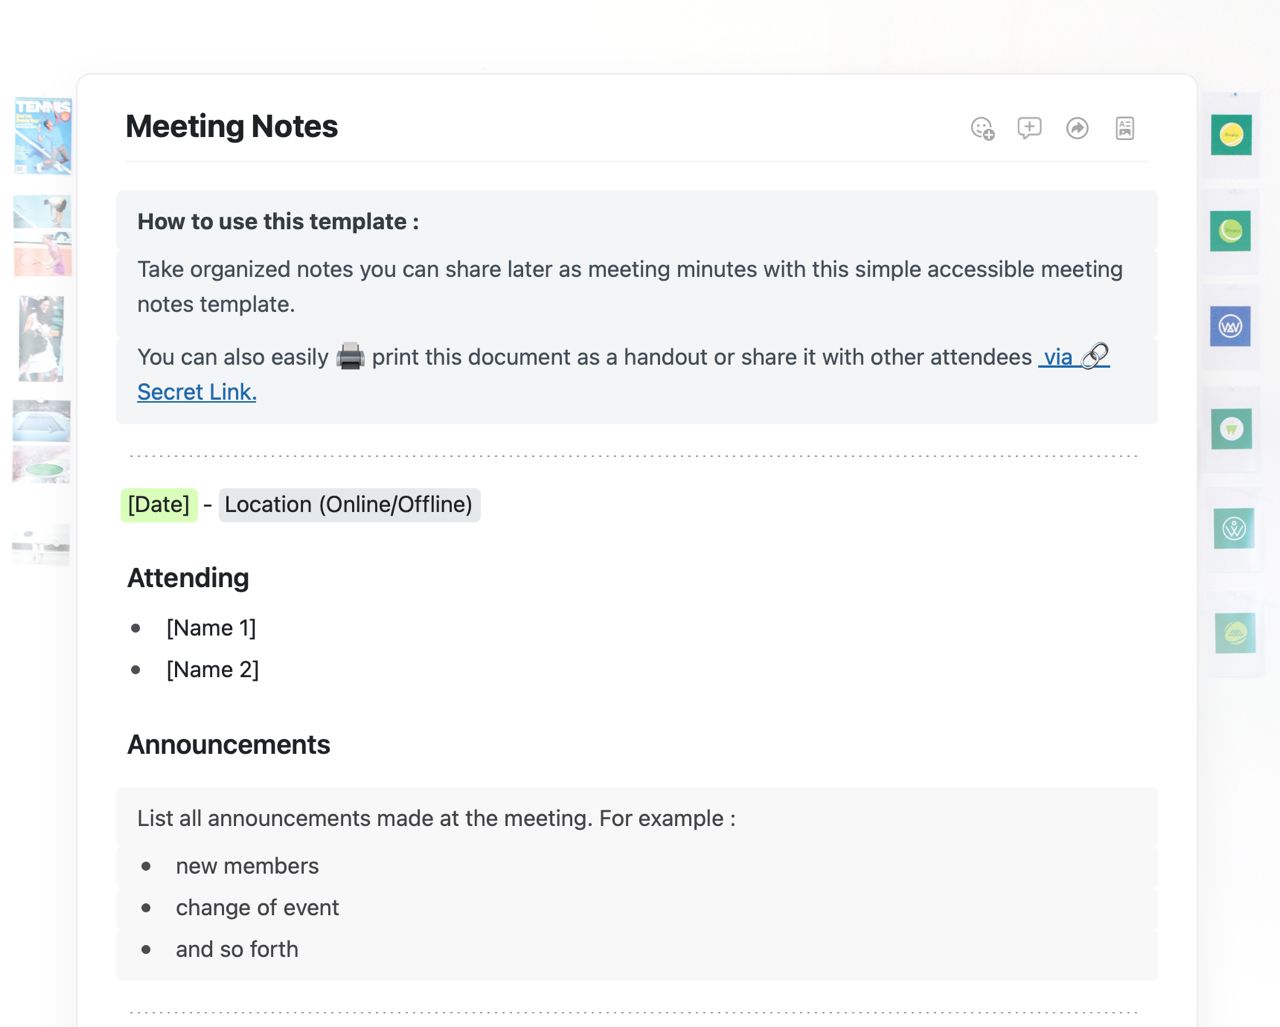1280x1027 pixels.
Task: Click the Attending heading
Action: coord(188,578)
